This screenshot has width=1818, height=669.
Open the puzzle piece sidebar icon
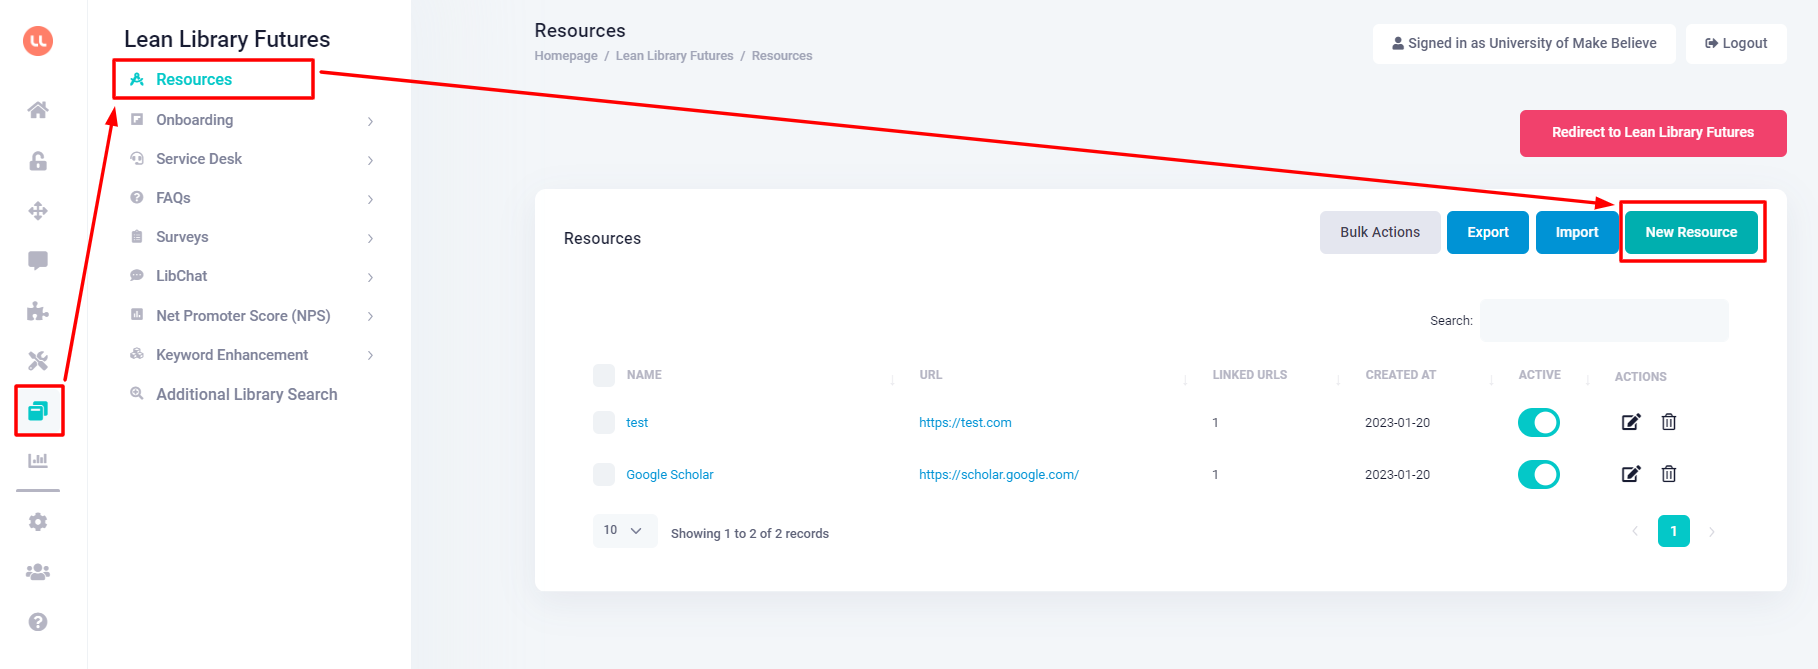pyautogui.click(x=38, y=311)
